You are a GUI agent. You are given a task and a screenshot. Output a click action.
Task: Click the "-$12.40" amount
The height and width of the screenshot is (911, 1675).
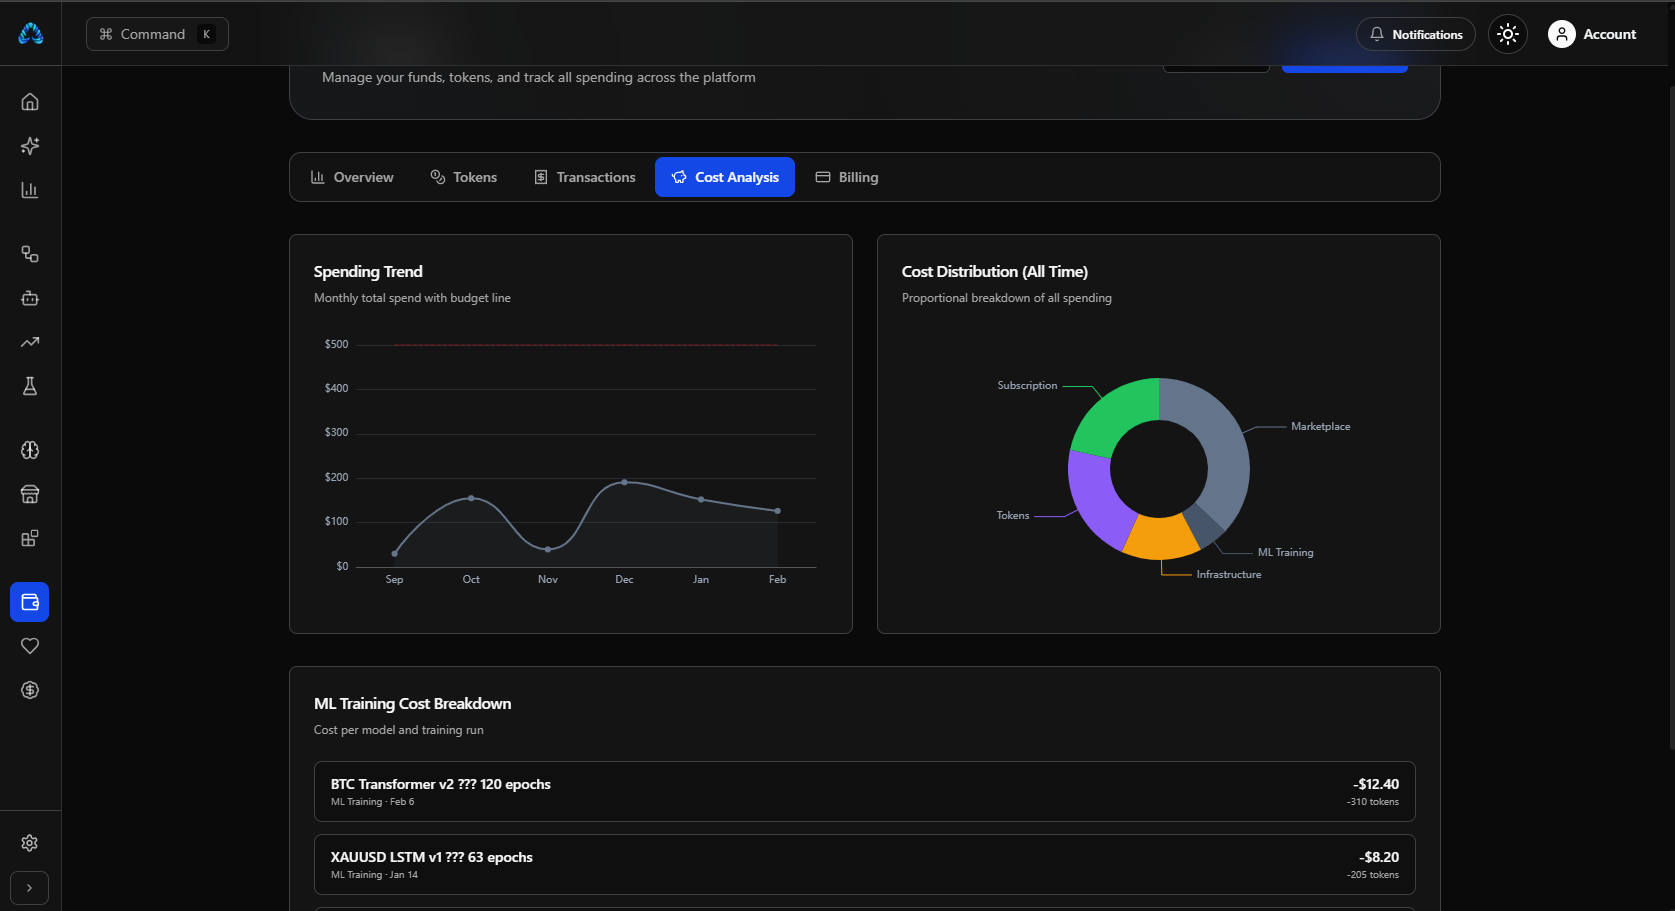(1376, 785)
